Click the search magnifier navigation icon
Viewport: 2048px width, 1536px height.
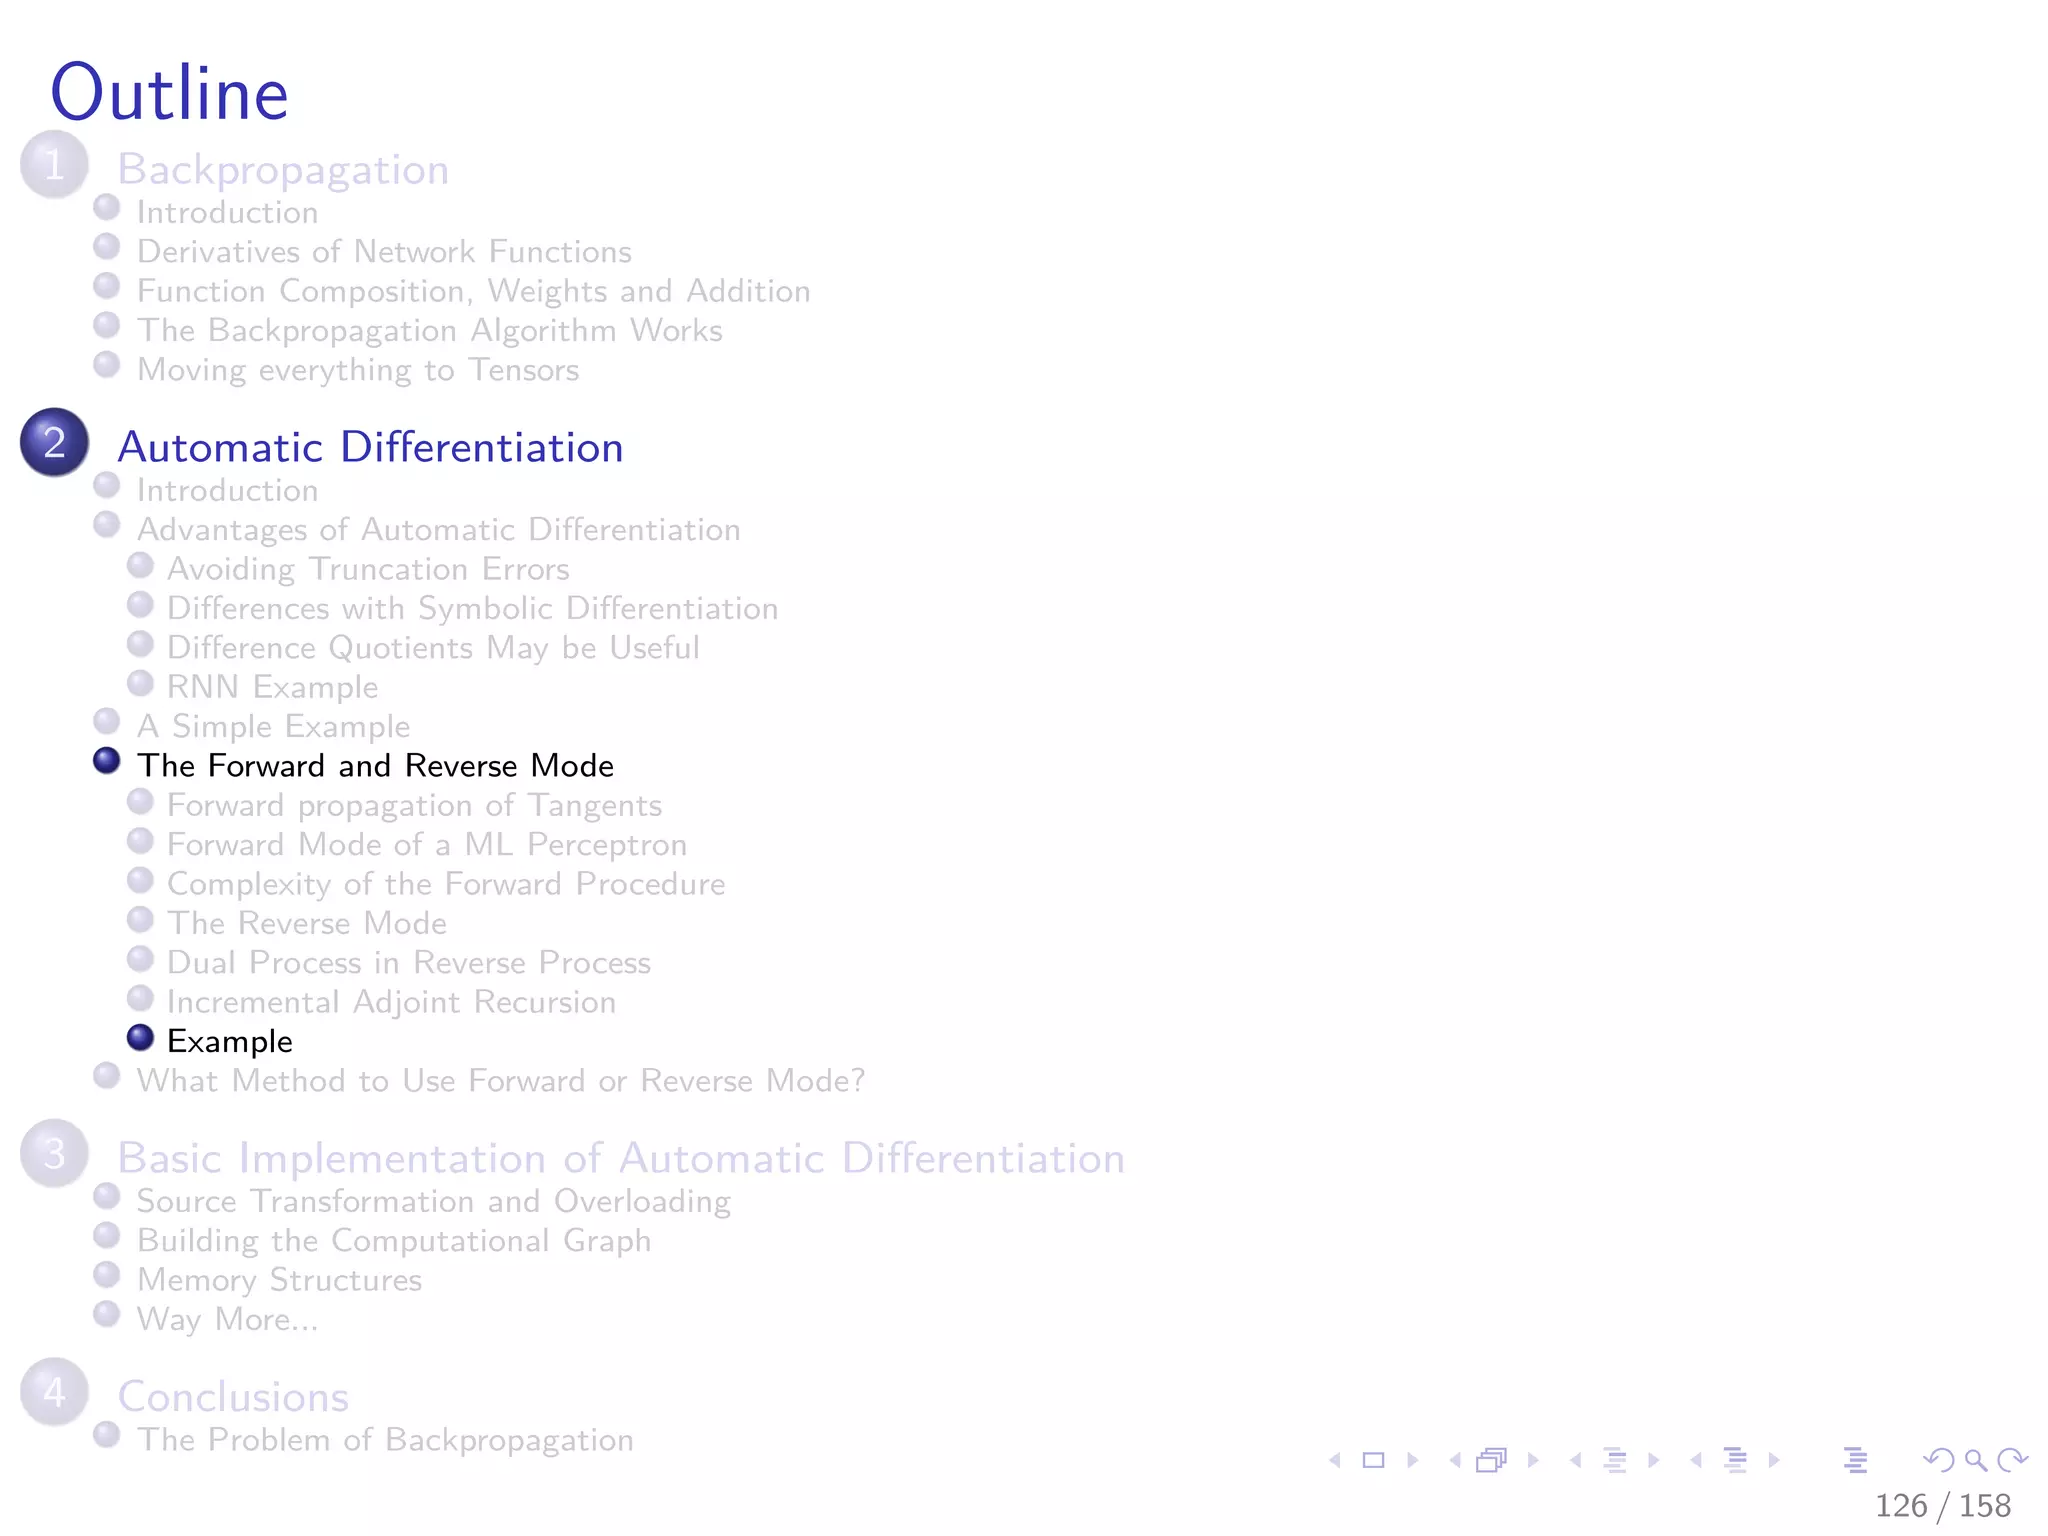(1975, 1461)
